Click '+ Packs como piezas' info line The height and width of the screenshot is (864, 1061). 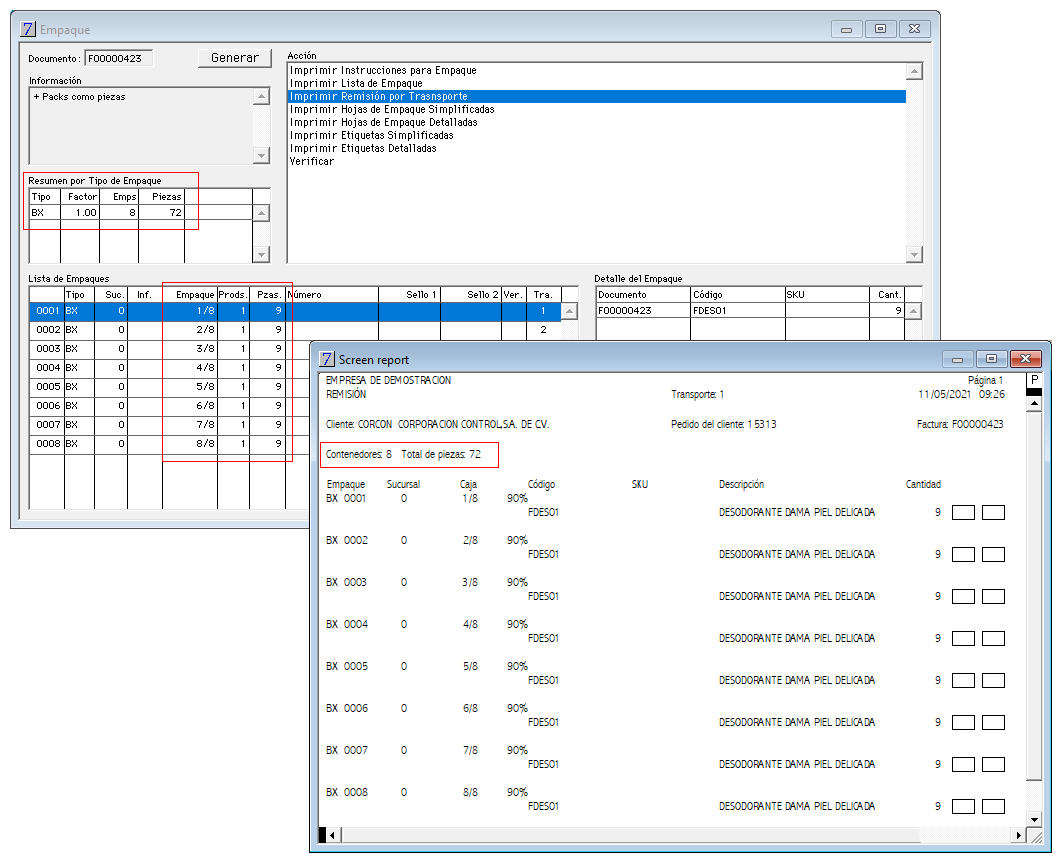click(x=80, y=97)
